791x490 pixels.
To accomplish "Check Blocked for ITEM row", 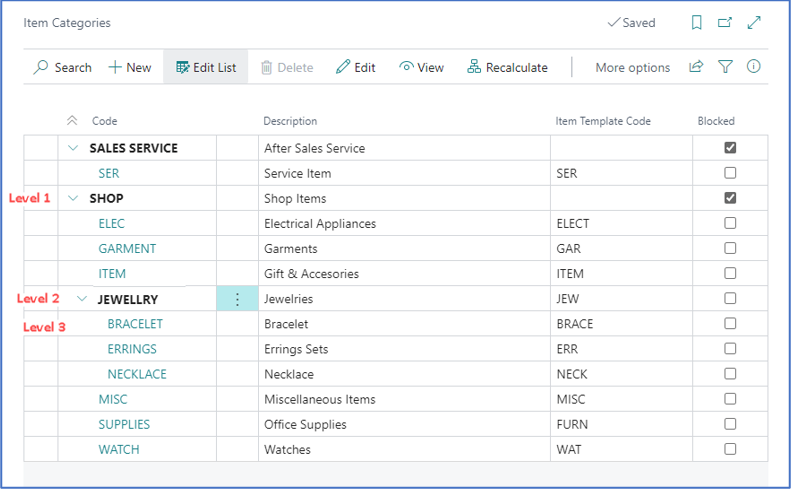I will 730,273.
